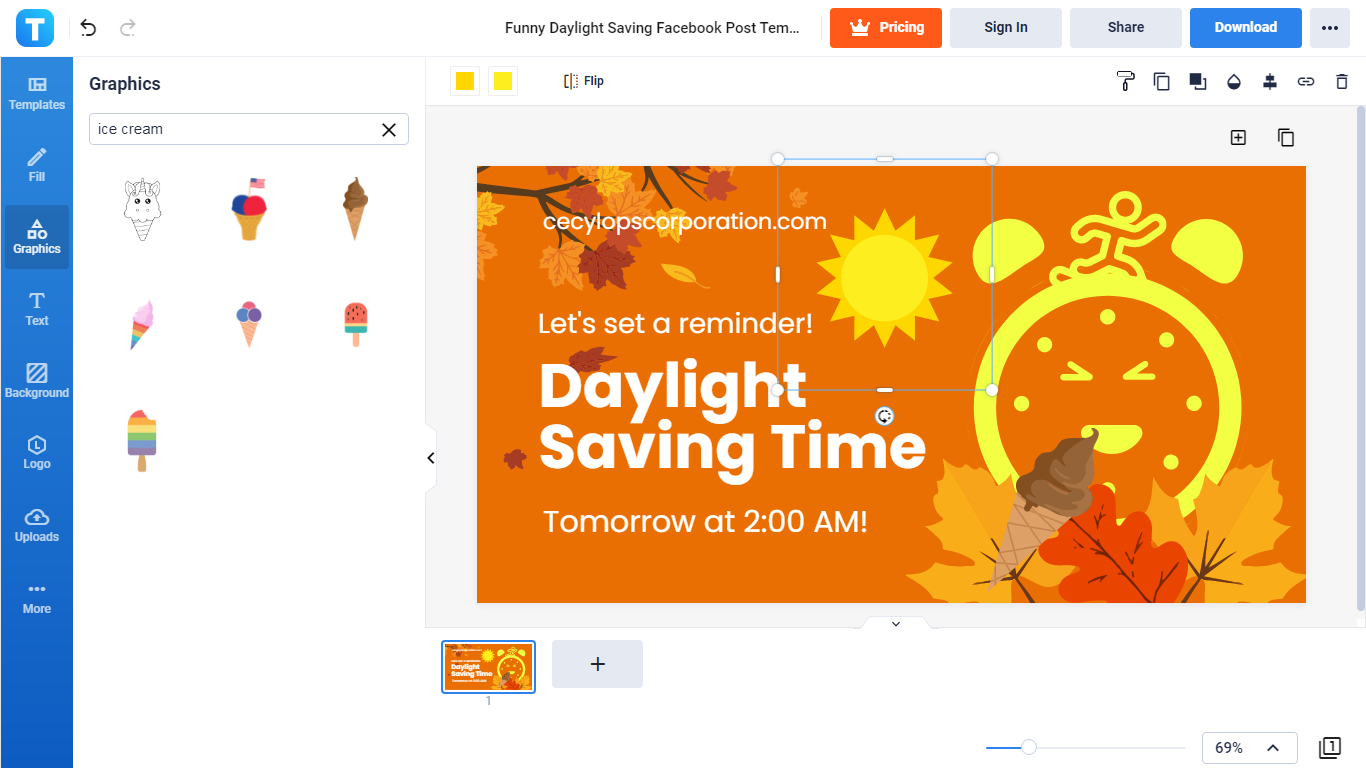Select the rainbow popsicle graphic
The width and height of the screenshot is (1366, 768).
[142, 440]
